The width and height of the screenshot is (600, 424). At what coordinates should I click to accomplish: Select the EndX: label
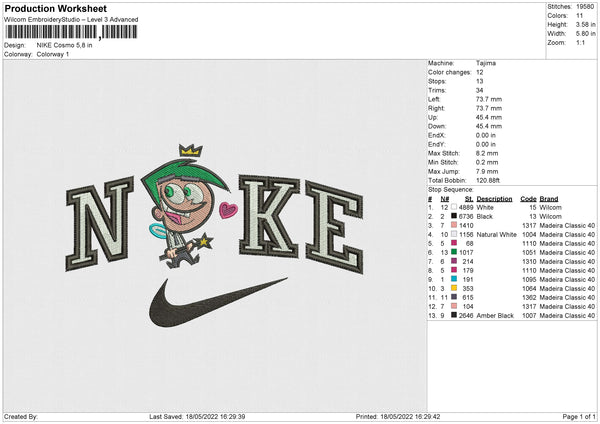[x=437, y=135]
